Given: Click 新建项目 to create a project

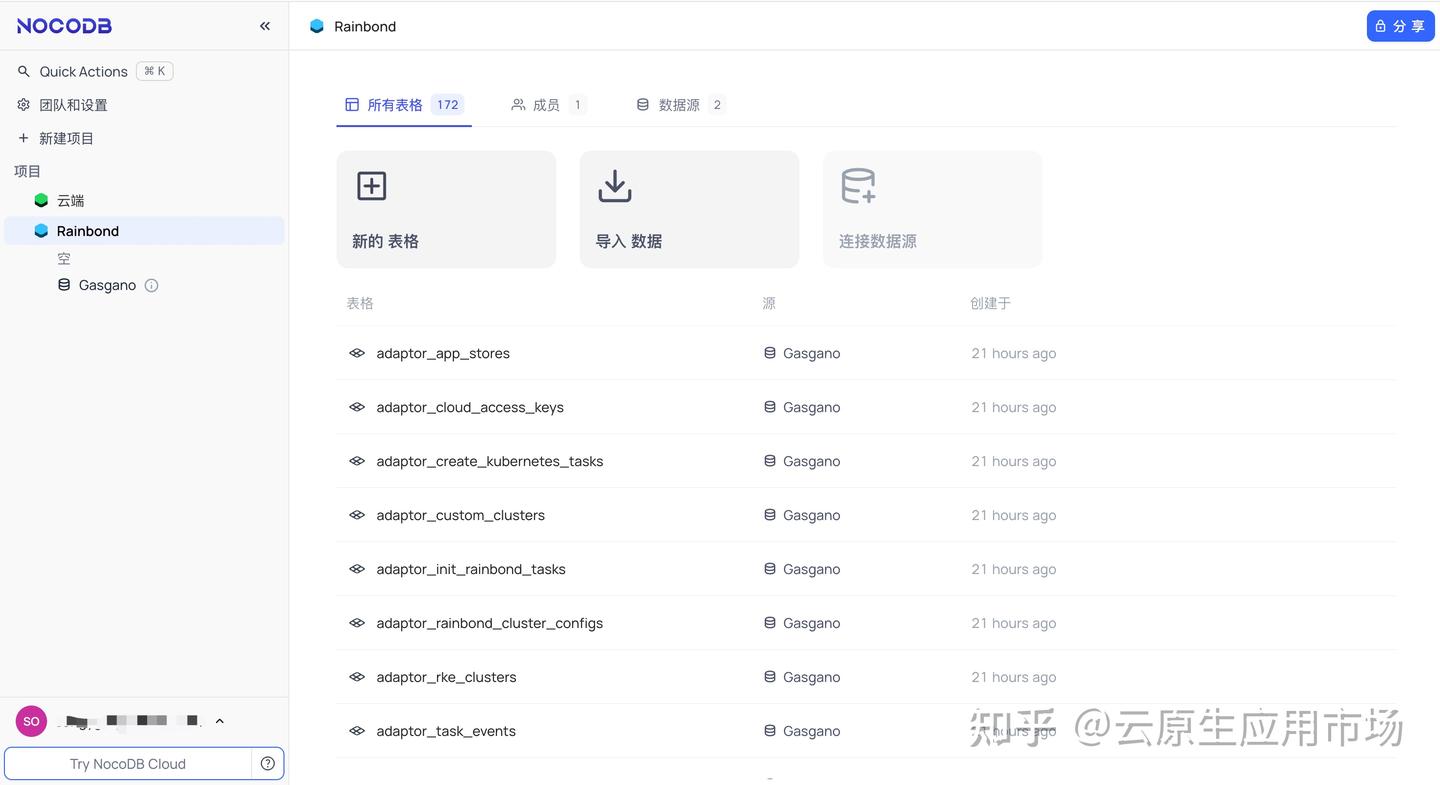Looking at the screenshot, I should tap(66, 137).
